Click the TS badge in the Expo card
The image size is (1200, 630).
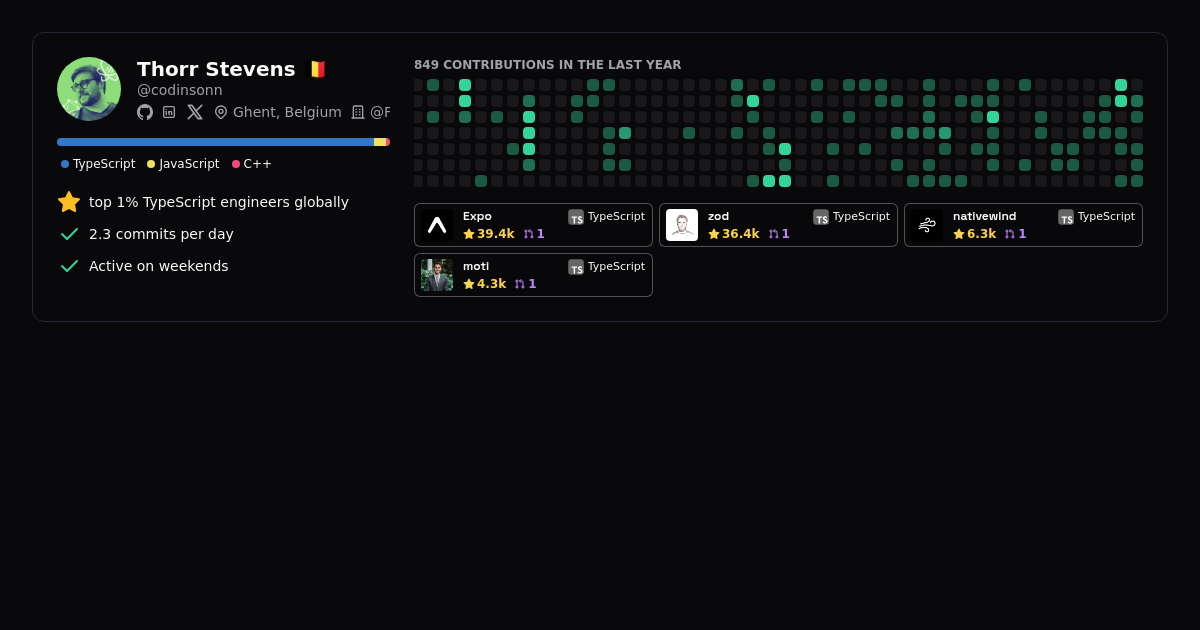pyautogui.click(x=576, y=217)
